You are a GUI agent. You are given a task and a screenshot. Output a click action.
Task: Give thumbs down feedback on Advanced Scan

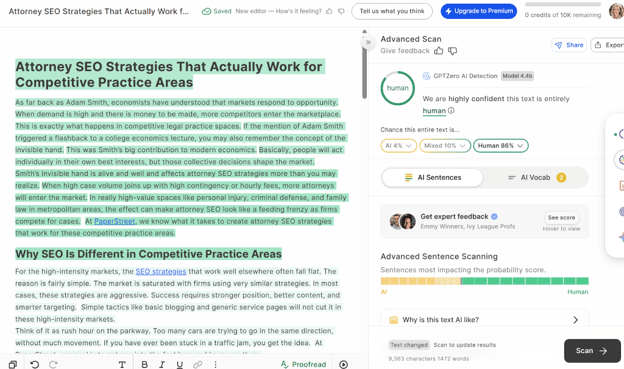(x=452, y=51)
